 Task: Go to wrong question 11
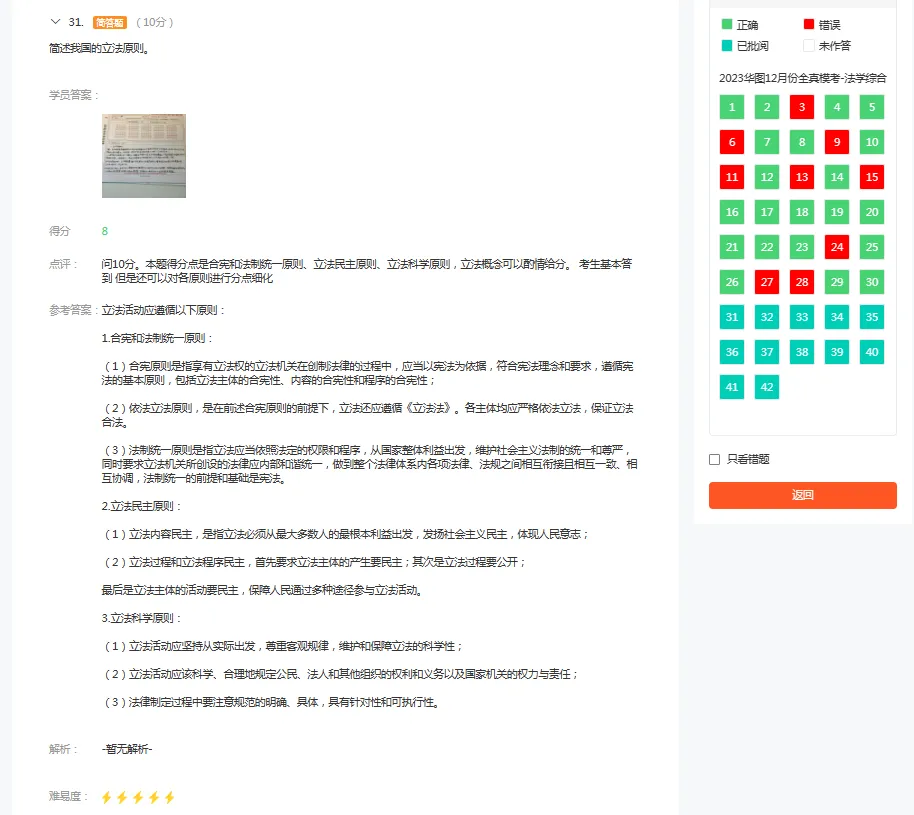click(x=732, y=177)
